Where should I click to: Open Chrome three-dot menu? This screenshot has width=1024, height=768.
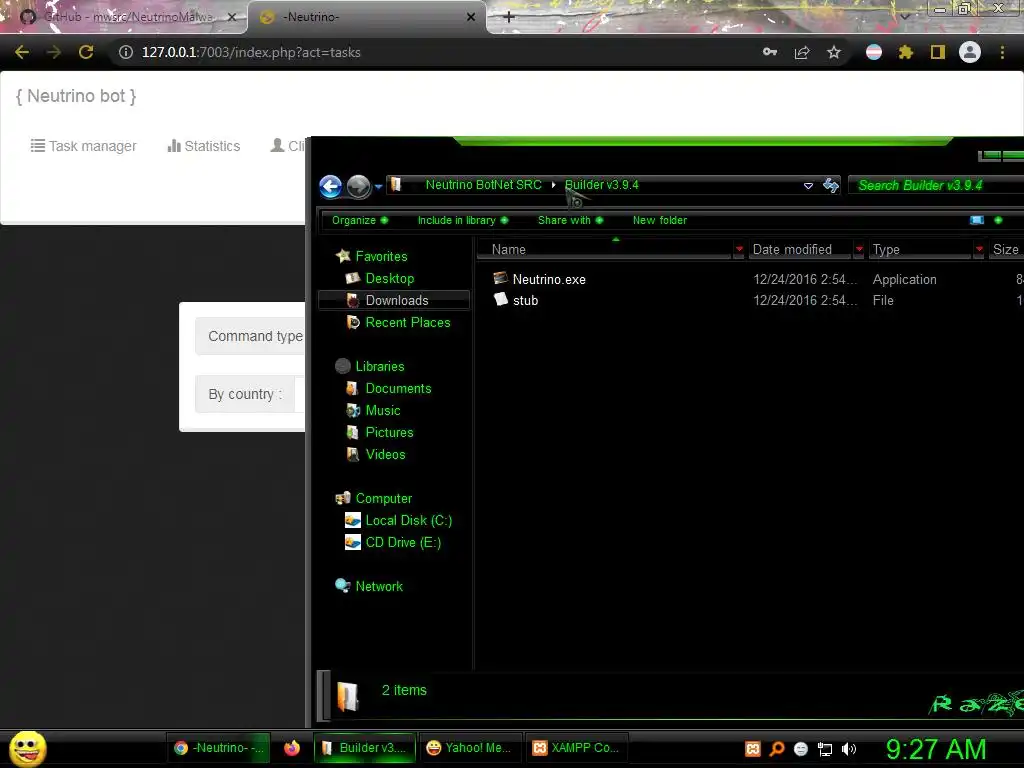tap(1002, 52)
